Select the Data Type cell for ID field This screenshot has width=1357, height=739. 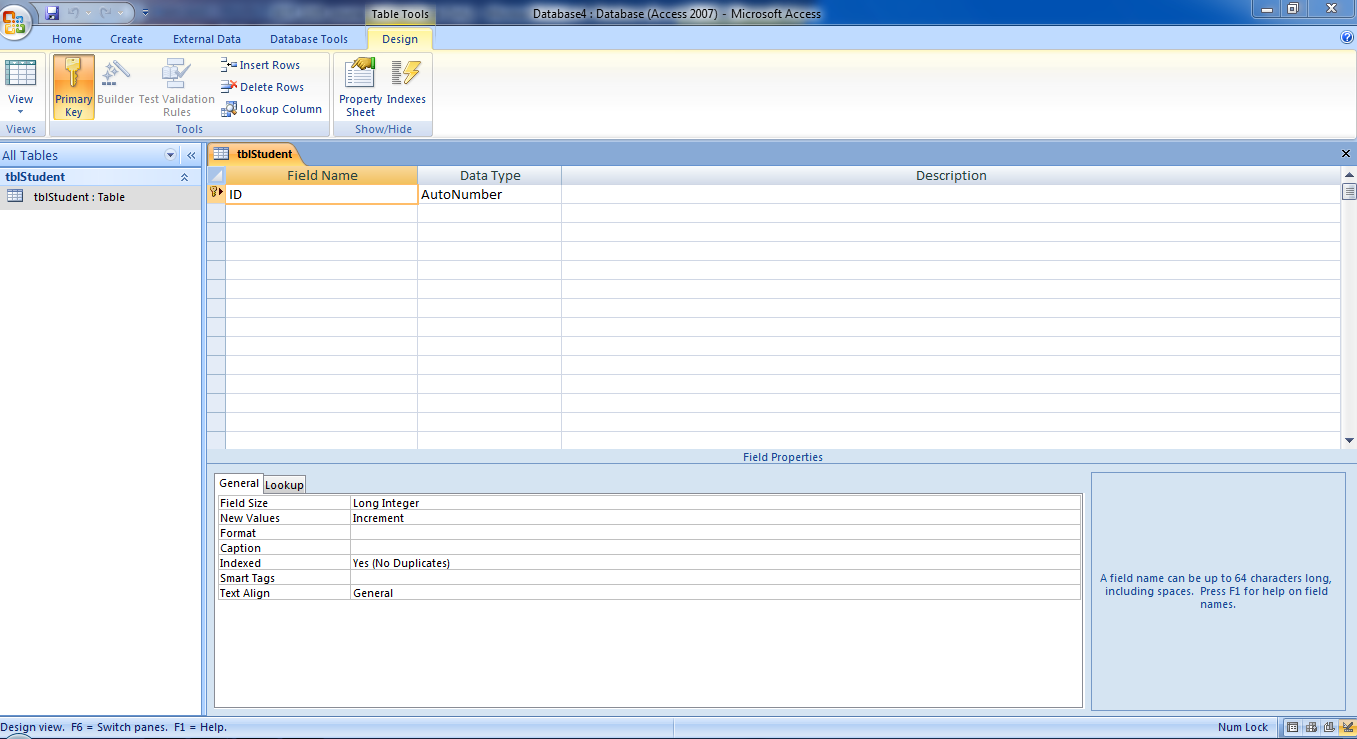tap(488, 194)
